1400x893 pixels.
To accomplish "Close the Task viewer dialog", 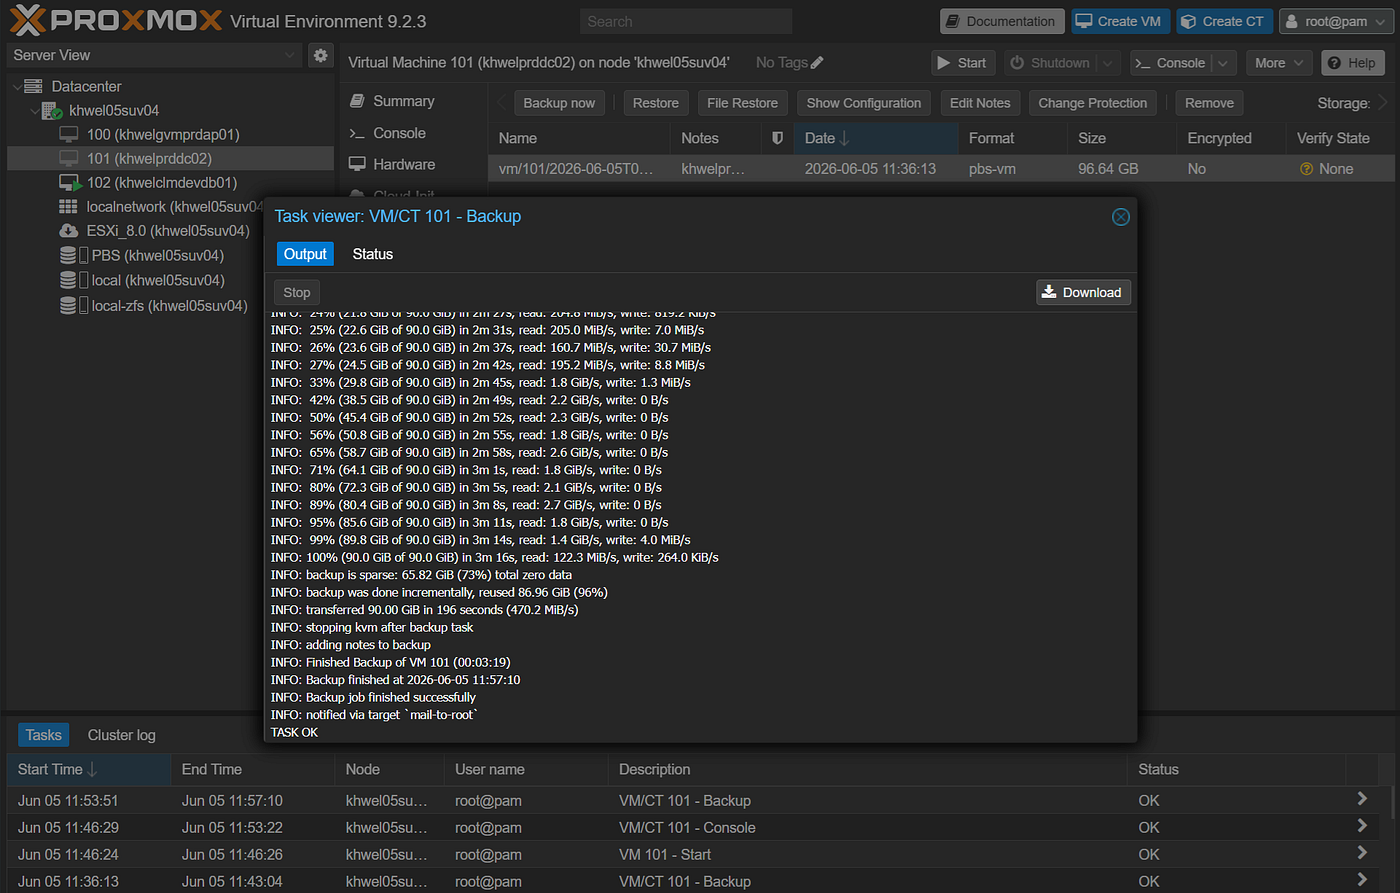I will click(1121, 216).
